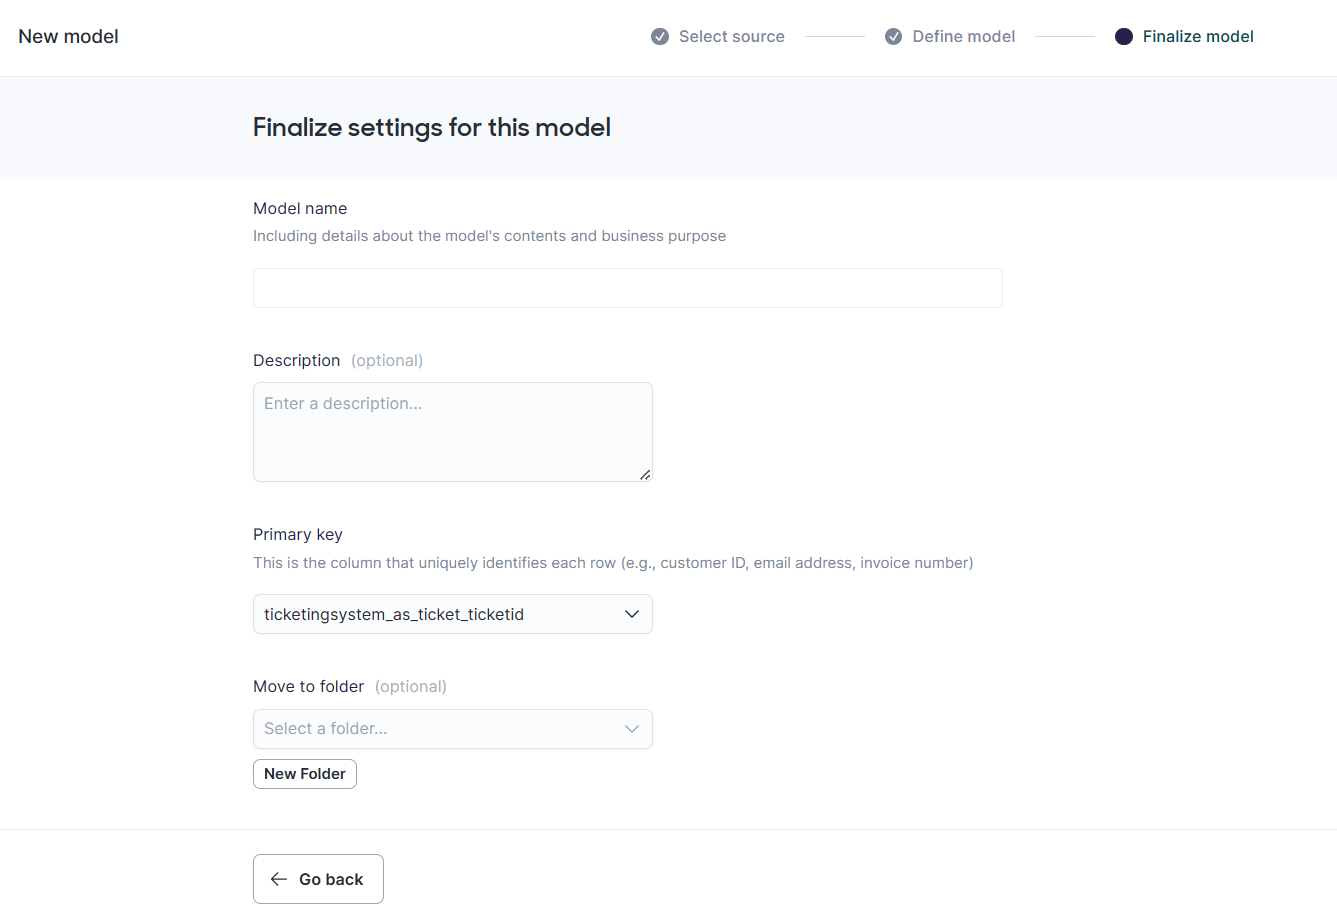Screen dimensions: 1337x907
Task: Click into the Description text area
Action: (452, 432)
